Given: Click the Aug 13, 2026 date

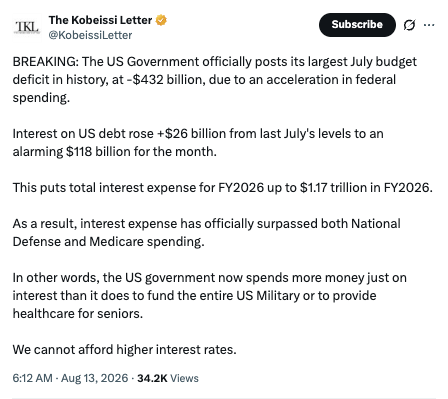Looking at the screenshot, I should (x=95, y=378).
